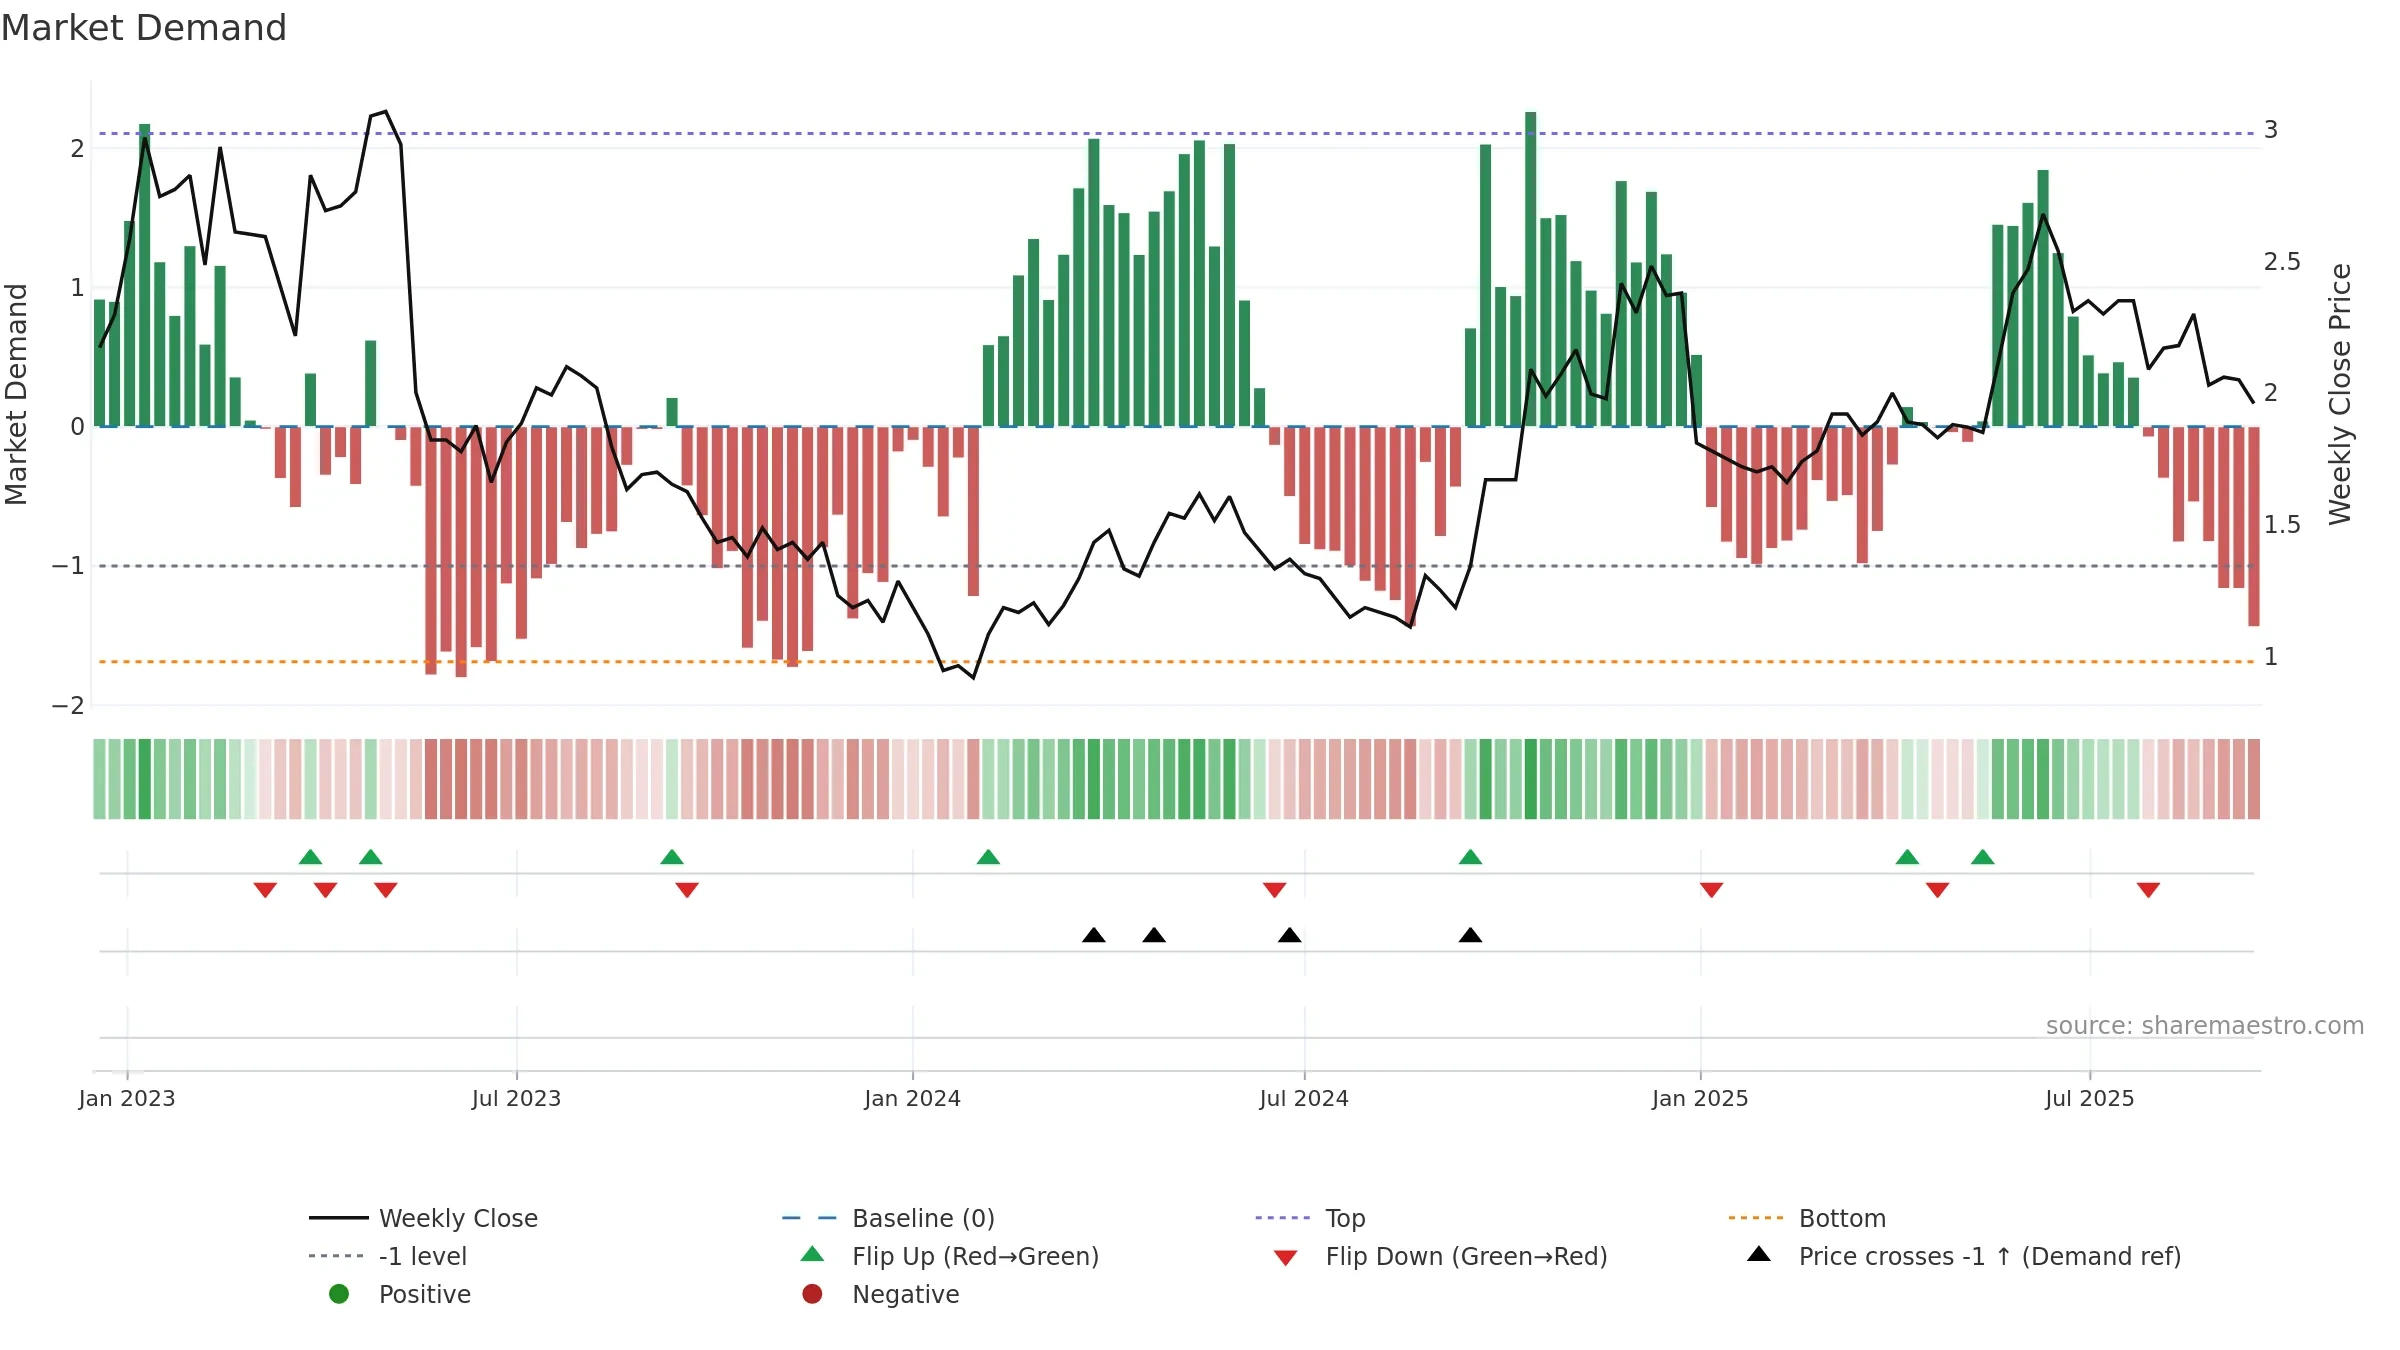Toggle the Top legend entry
Screen dimensions: 2400x1350
click(1310, 1218)
